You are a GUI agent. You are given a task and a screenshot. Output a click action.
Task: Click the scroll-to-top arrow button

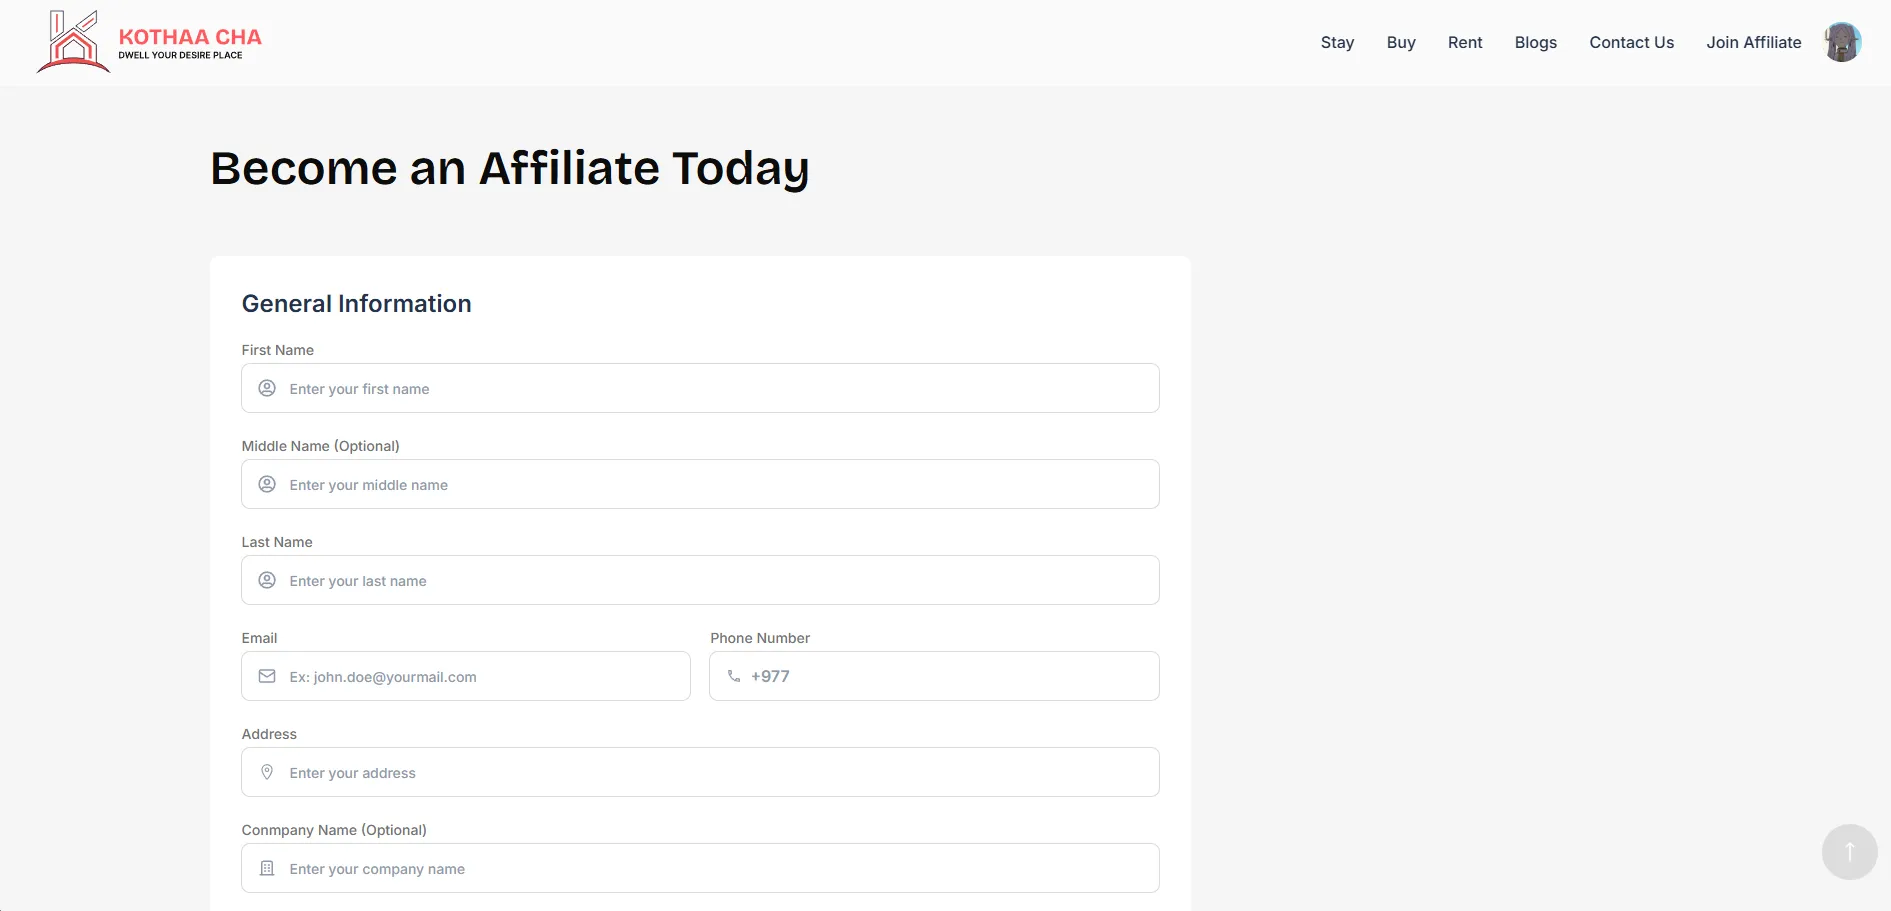[1849, 852]
